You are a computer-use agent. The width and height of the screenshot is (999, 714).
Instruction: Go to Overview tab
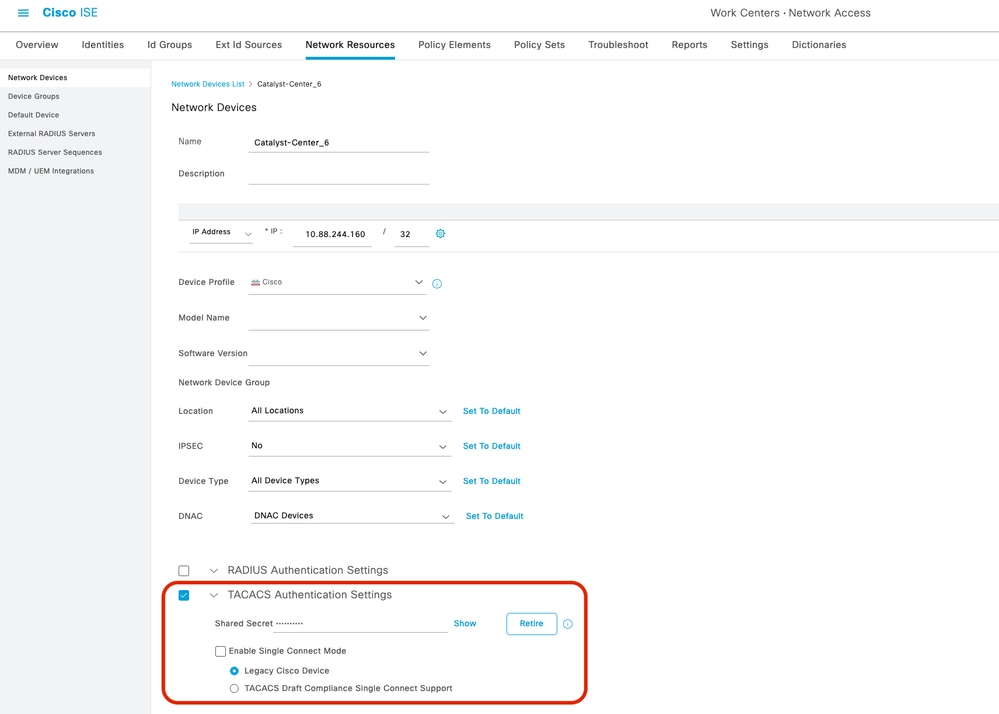pyautogui.click(x=37, y=45)
